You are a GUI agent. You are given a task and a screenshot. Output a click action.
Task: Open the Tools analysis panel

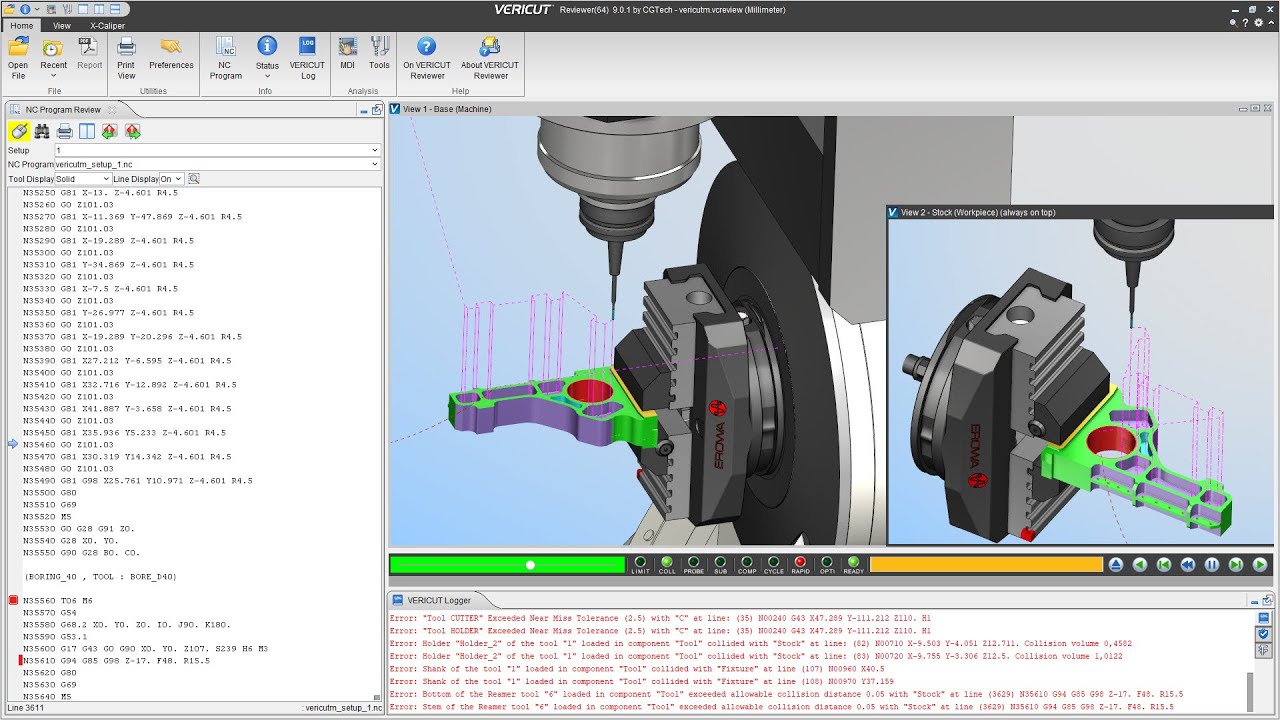tap(379, 53)
